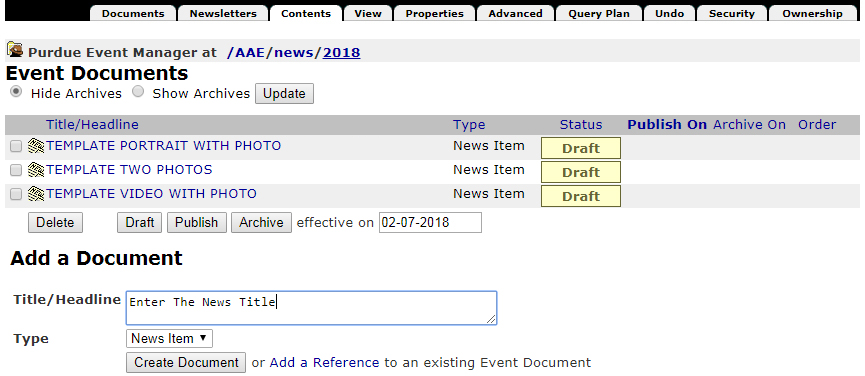Image resolution: width=865 pixels, height=376 pixels.
Task: Click the document icon beside TEMPLATE VIDEO WITH PHOTO
Action: click(x=36, y=194)
